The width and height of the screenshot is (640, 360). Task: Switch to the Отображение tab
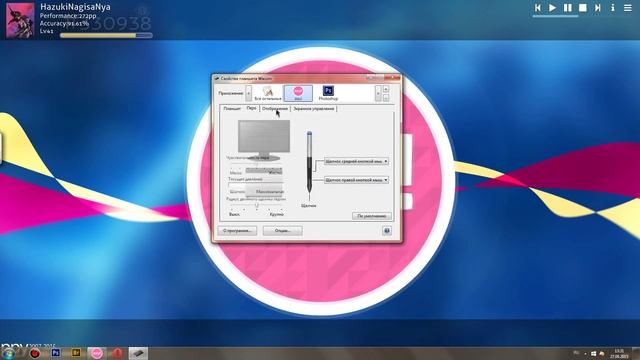(x=275, y=109)
